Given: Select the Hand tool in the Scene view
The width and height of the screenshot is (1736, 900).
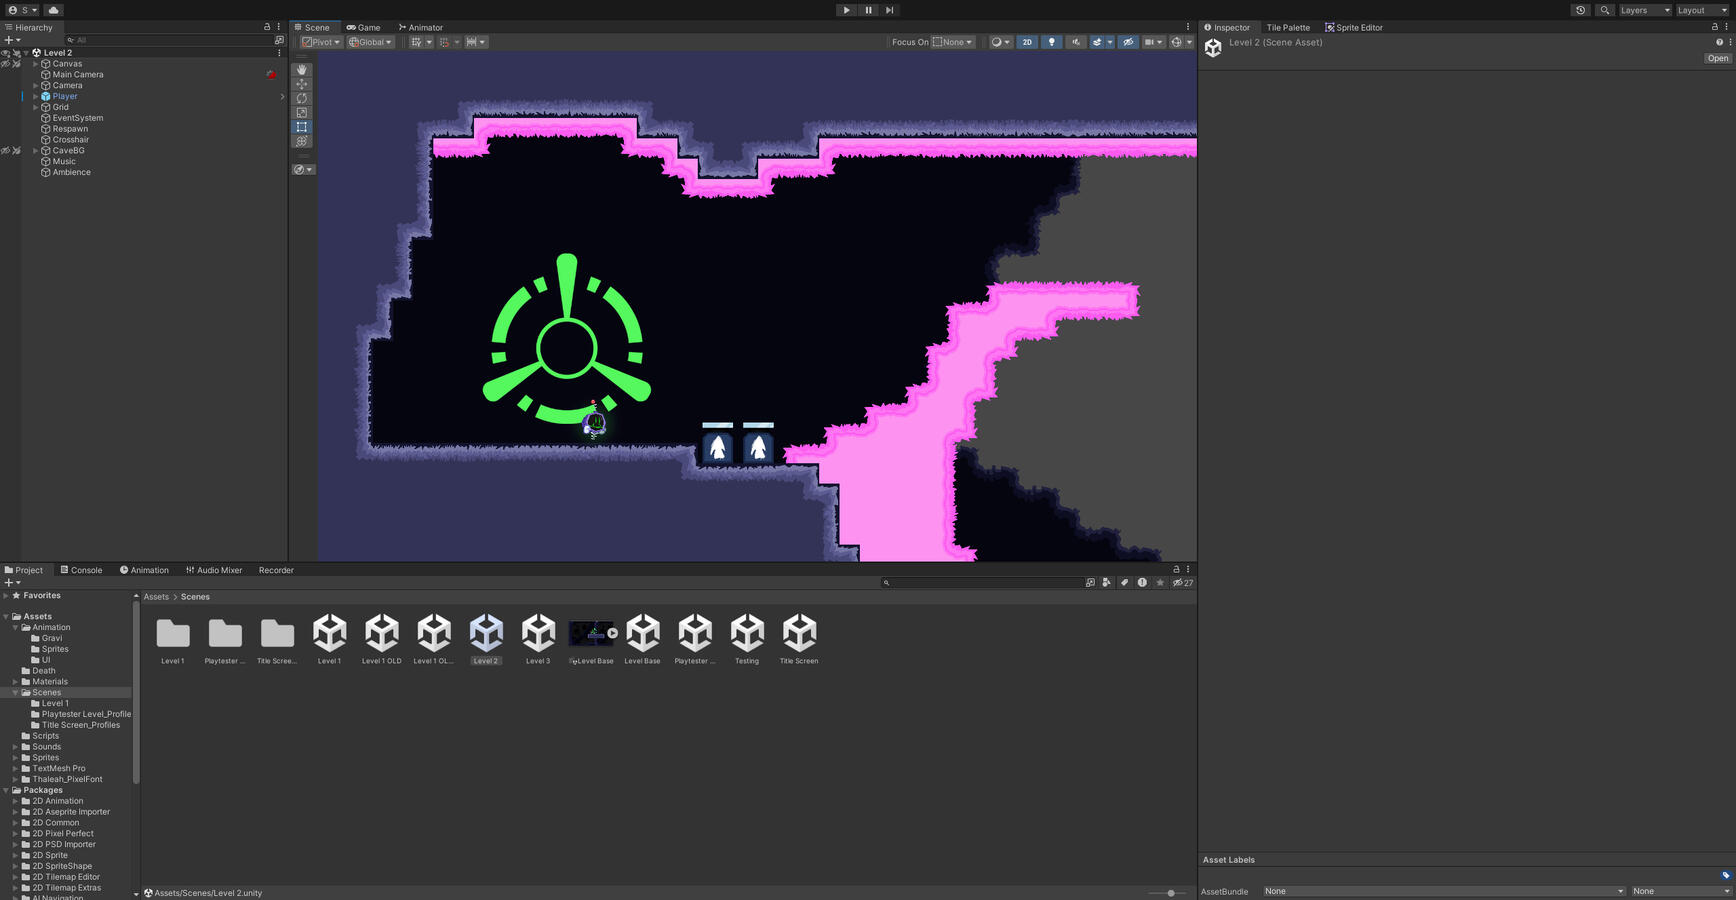Looking at the screenshot, I should tap(301, 69).
